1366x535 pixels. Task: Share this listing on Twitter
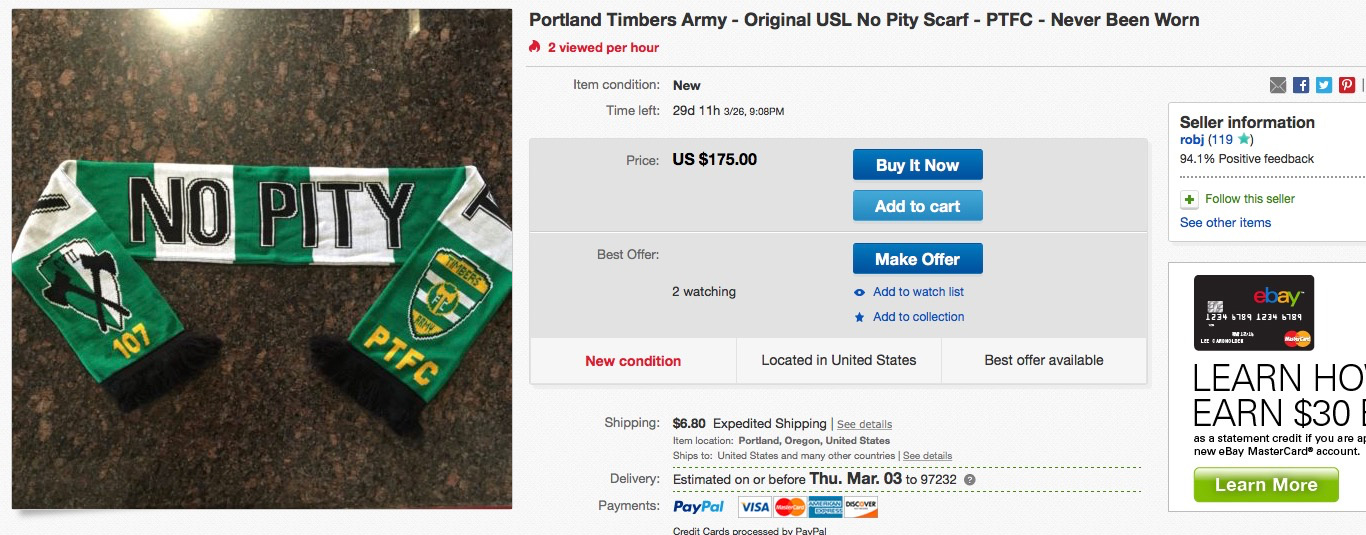[x=1324, y=85]
